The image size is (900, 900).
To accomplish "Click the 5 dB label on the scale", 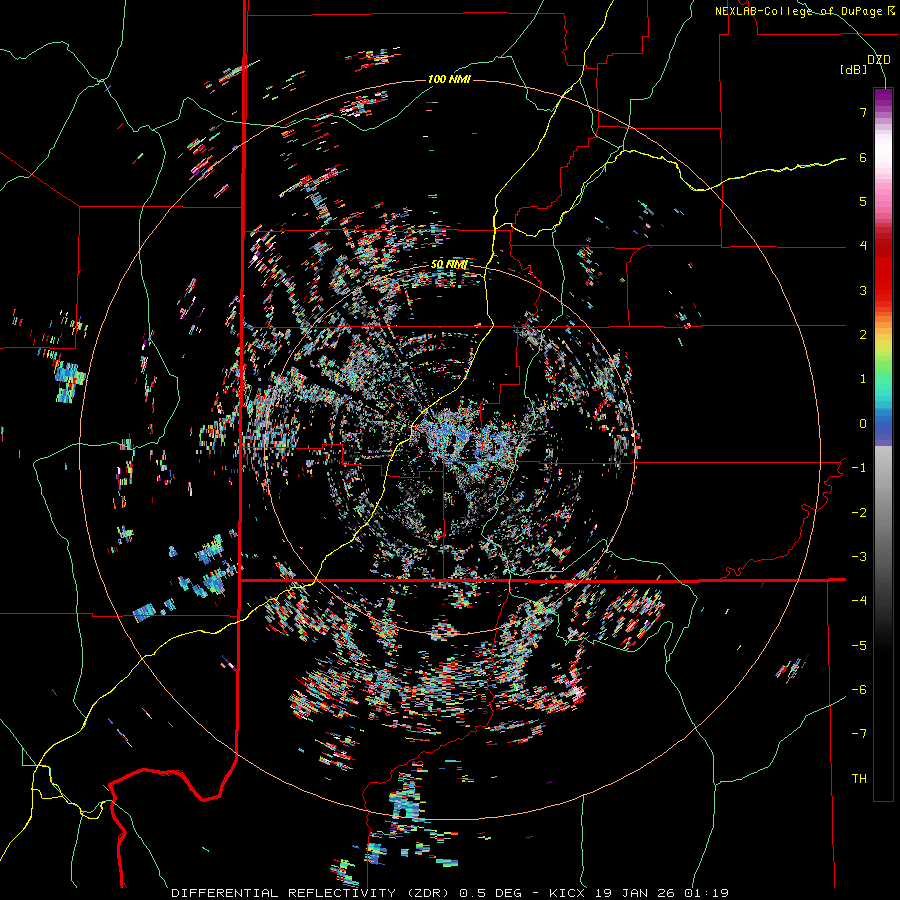I will (863, 201).
